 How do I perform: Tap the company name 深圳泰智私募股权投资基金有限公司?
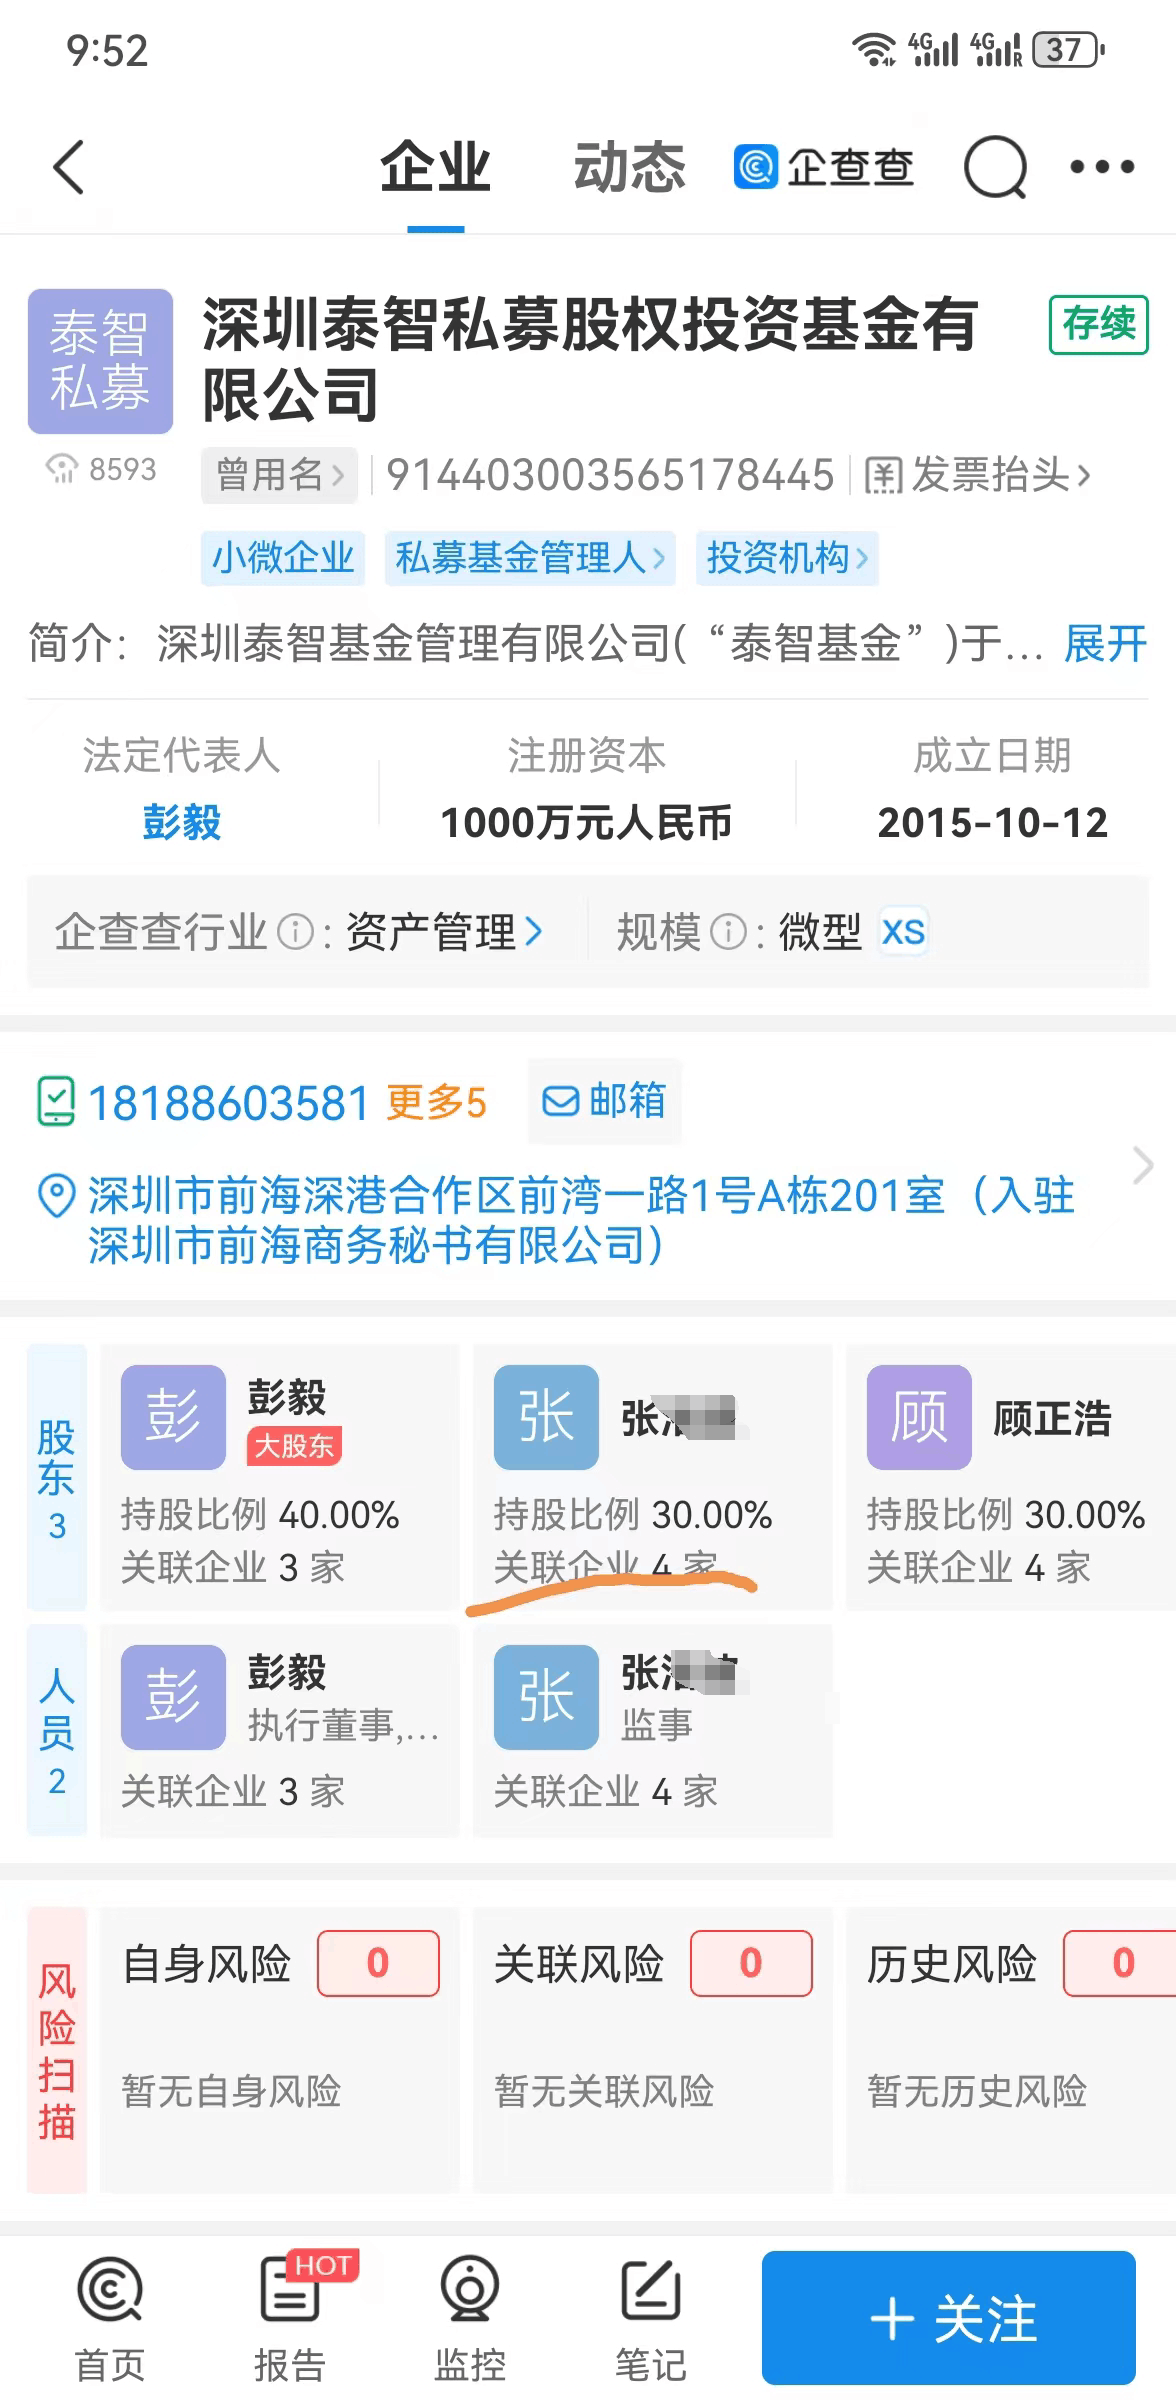coord(590,359)
